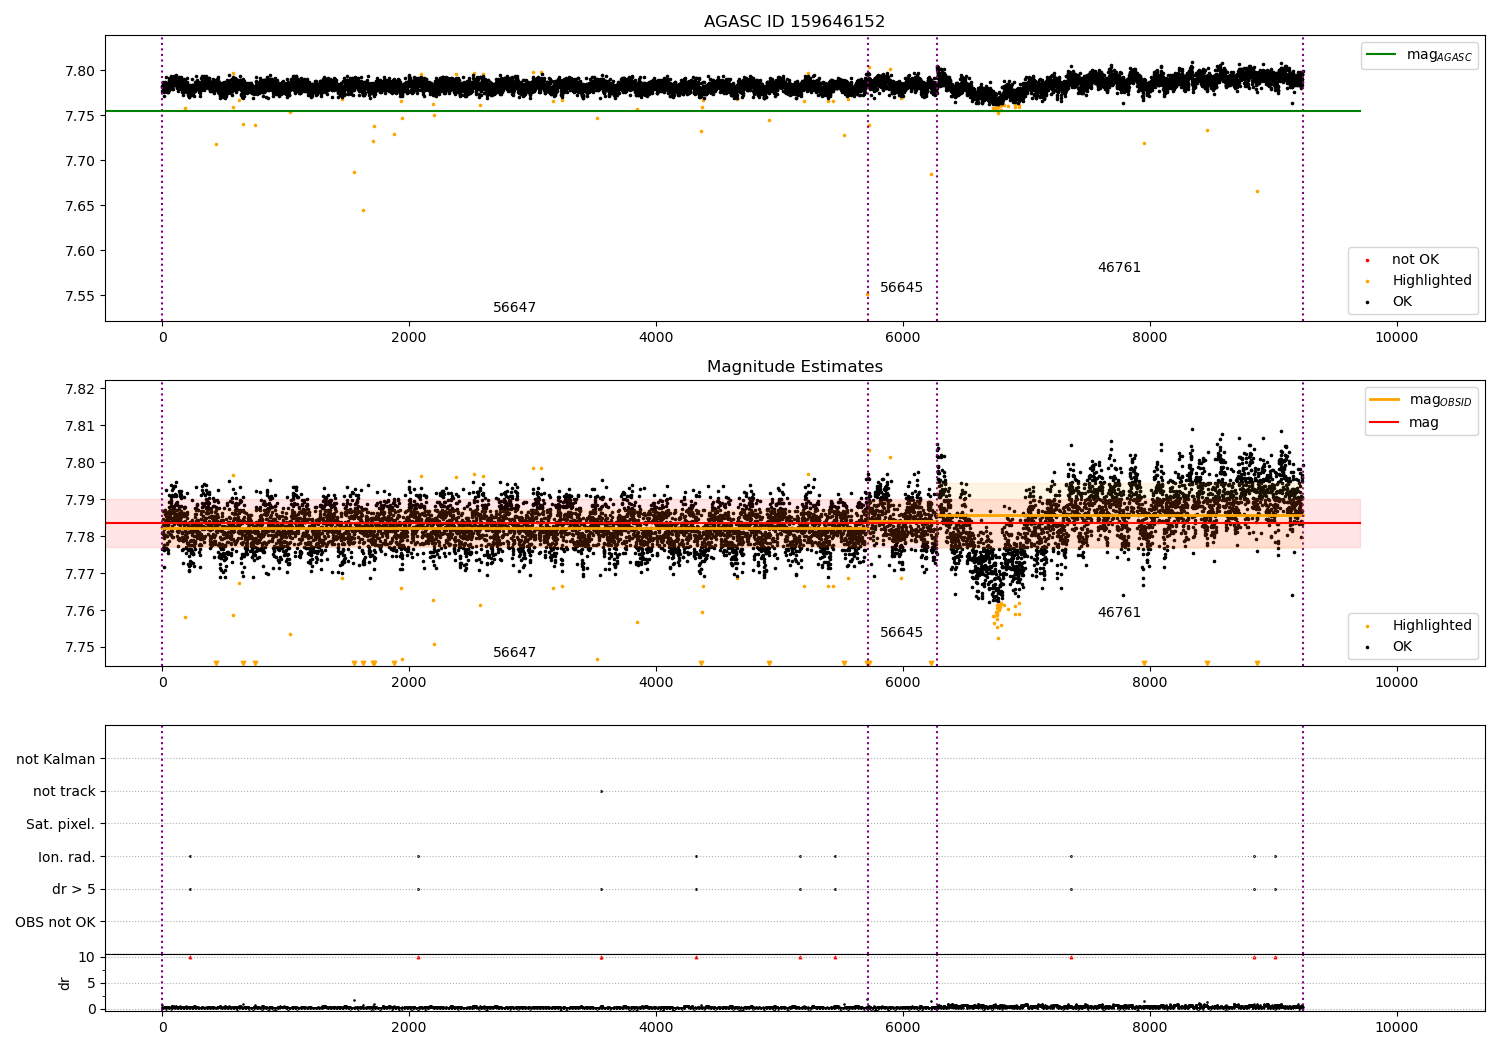The image size is (1500, 1050).
Task: Click the title "AGASC ID 159646152"
Action: [794, 22]
